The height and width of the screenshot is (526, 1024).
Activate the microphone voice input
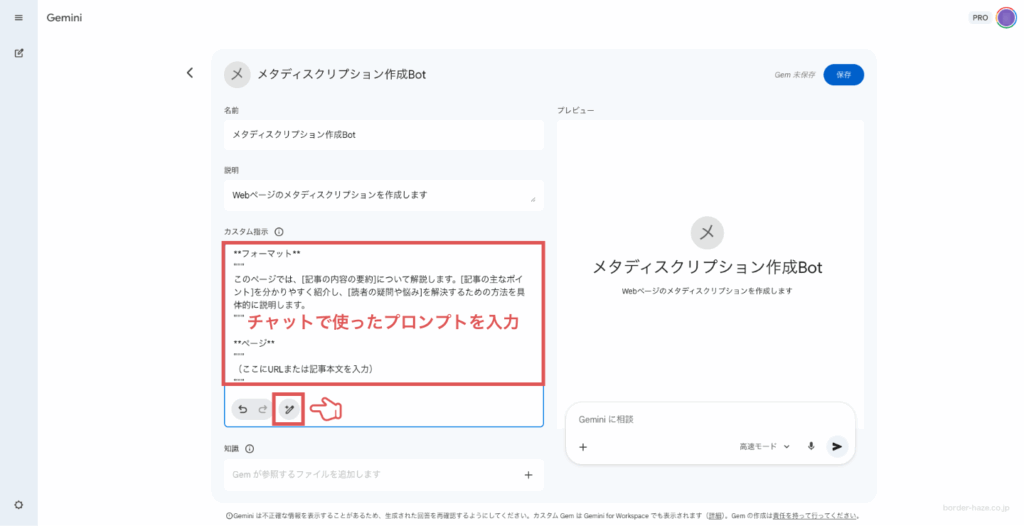[811, 447]
